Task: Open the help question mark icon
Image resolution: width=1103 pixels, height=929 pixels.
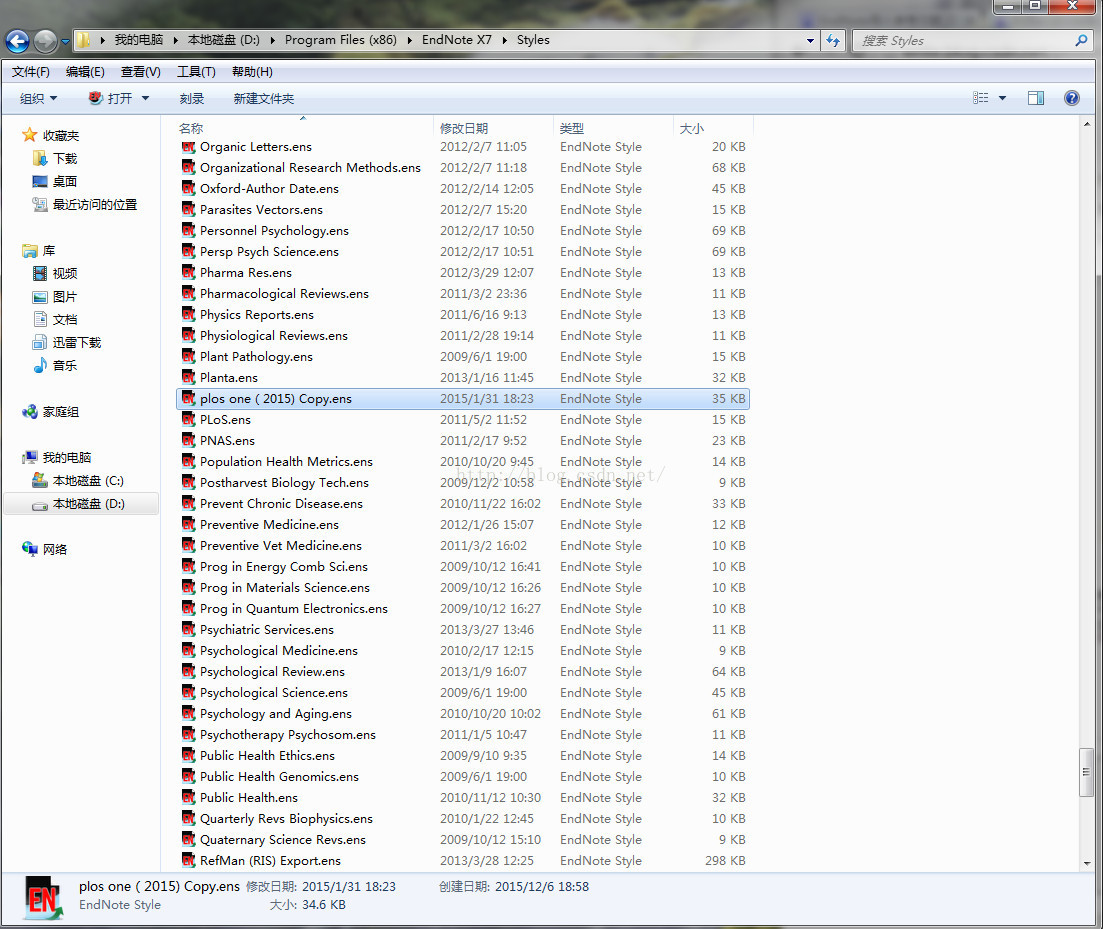Action: tap(1071, 98)
